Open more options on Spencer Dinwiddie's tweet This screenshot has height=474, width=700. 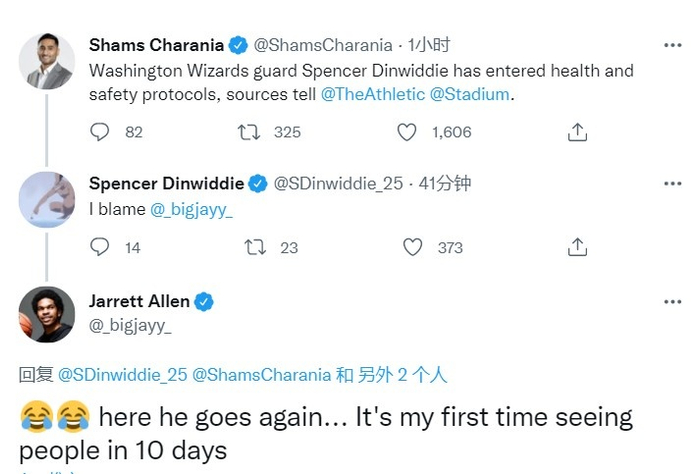[673, 184]
